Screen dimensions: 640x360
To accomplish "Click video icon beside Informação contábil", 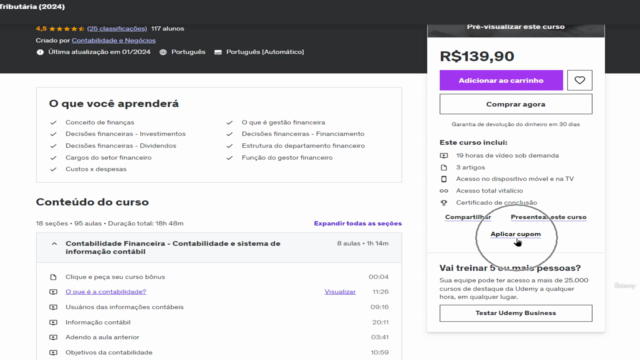I will click(x=53, y=322).
